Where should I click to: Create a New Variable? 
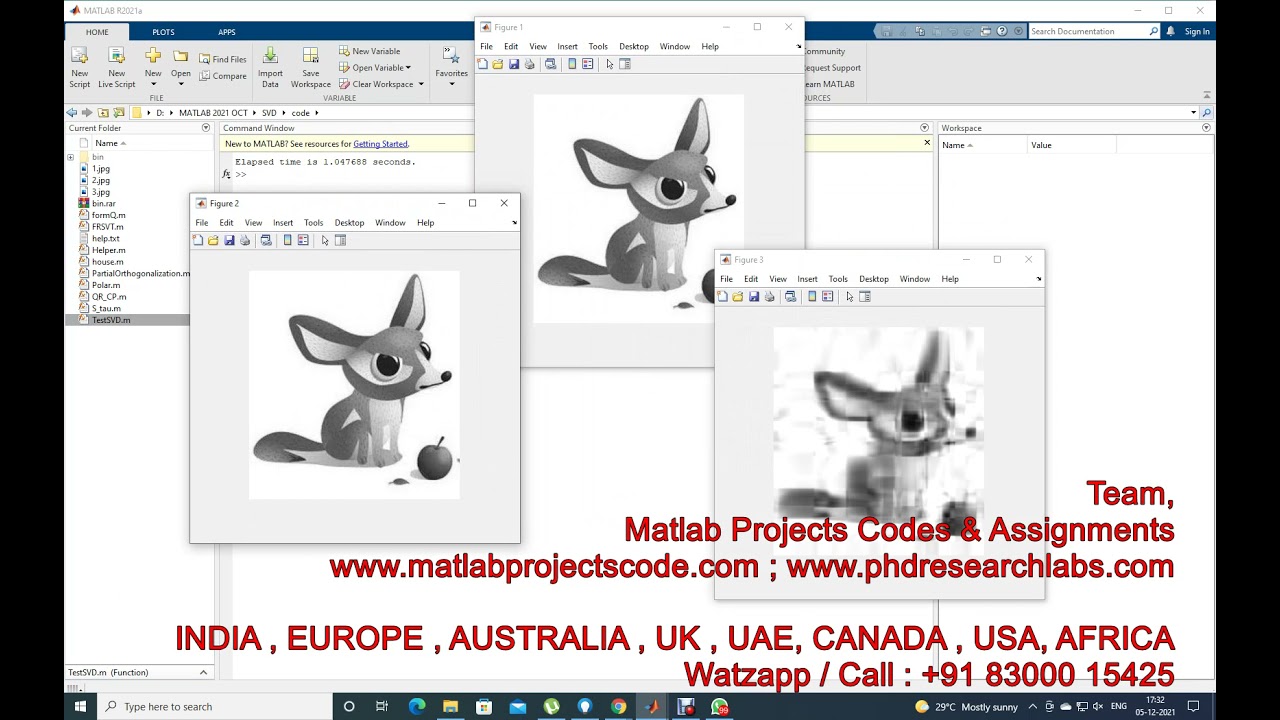coord(369,51)
